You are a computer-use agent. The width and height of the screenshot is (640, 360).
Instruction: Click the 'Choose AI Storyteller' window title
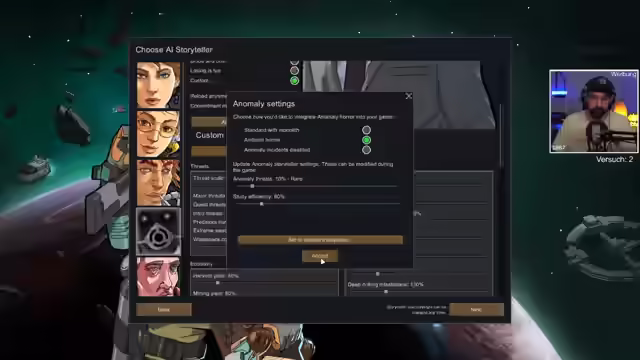[174, 50]
